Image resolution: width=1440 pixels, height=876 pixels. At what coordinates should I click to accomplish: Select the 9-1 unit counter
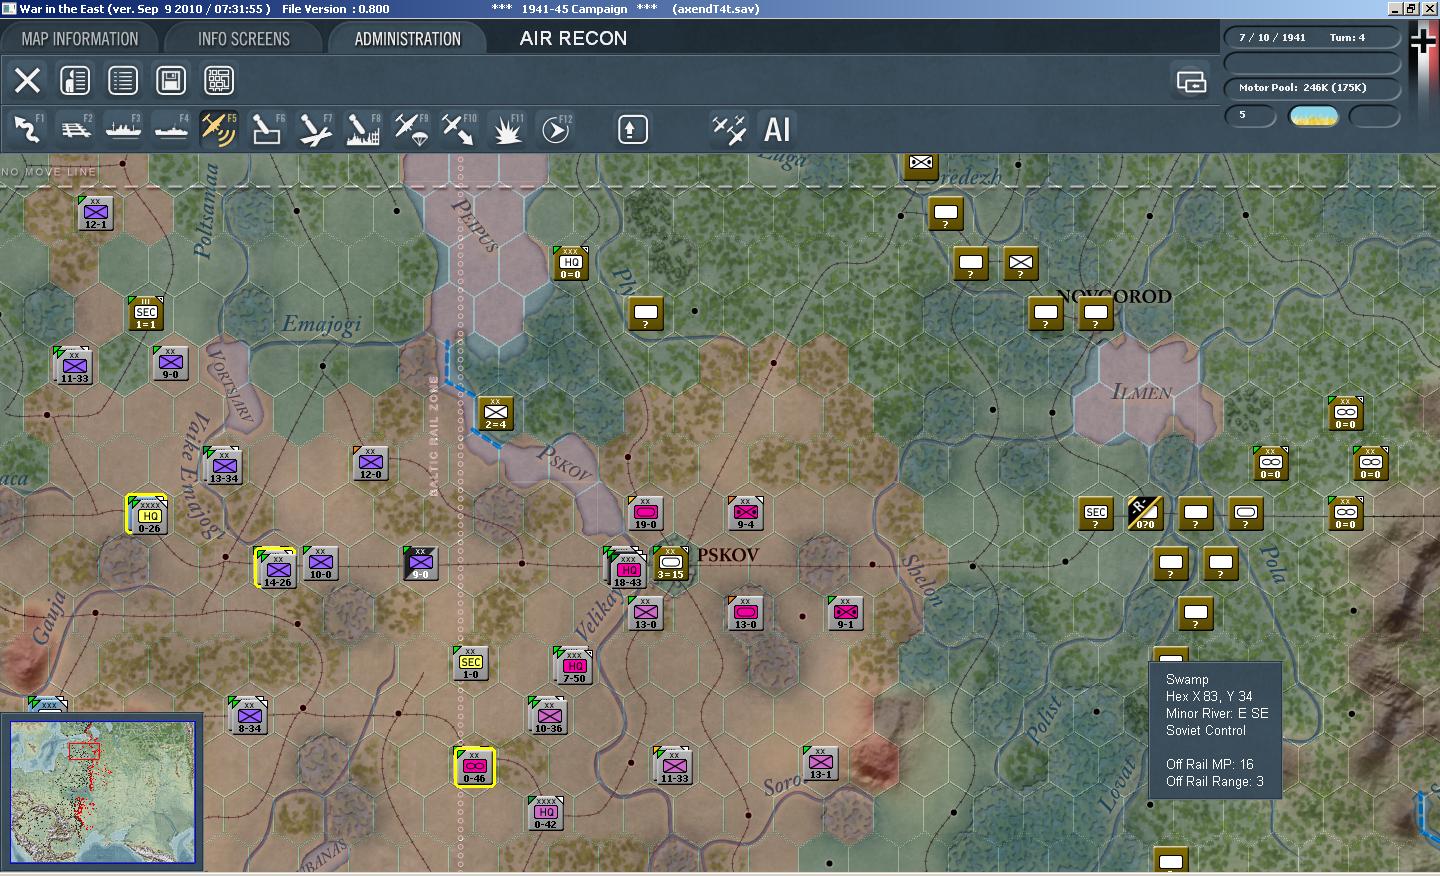tap(845, 613)
